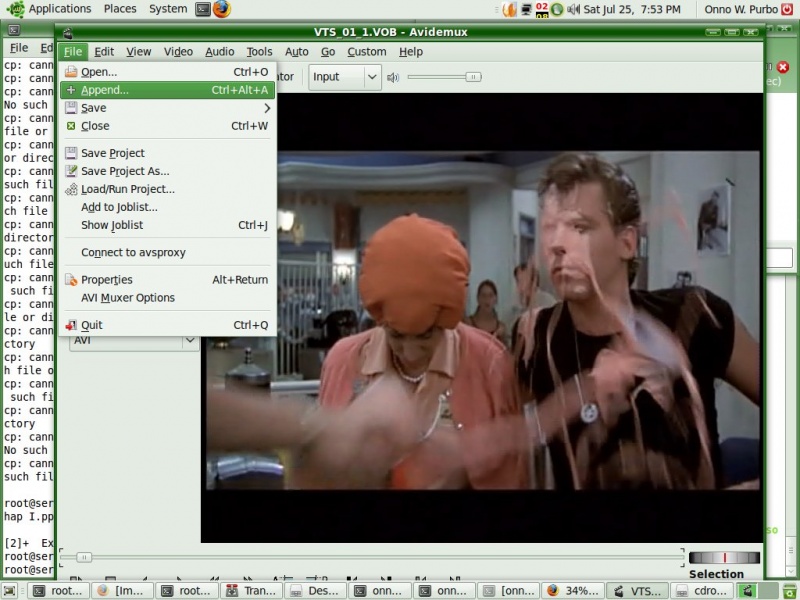Select the Save Project icon
Image resolution: width=800 pixels, height=600 pixels.
pyautogui.click(x=73, y=153)
